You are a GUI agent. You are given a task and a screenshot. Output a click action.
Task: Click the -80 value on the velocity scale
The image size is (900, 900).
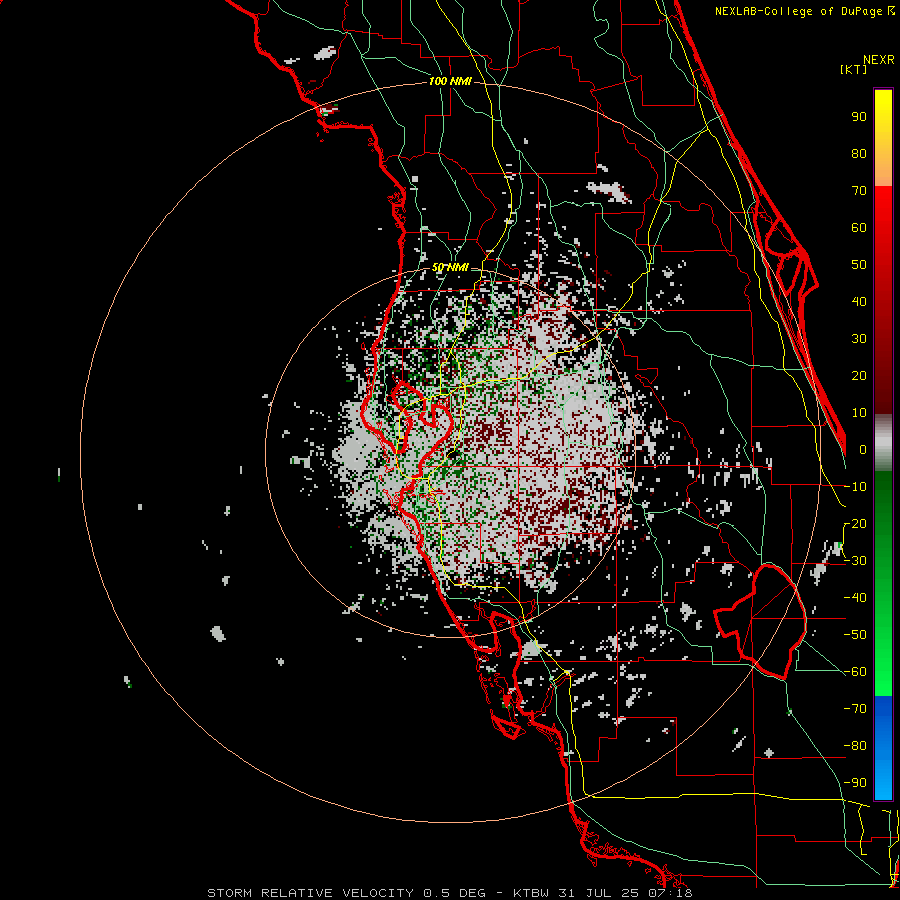(x=855, y=746)
